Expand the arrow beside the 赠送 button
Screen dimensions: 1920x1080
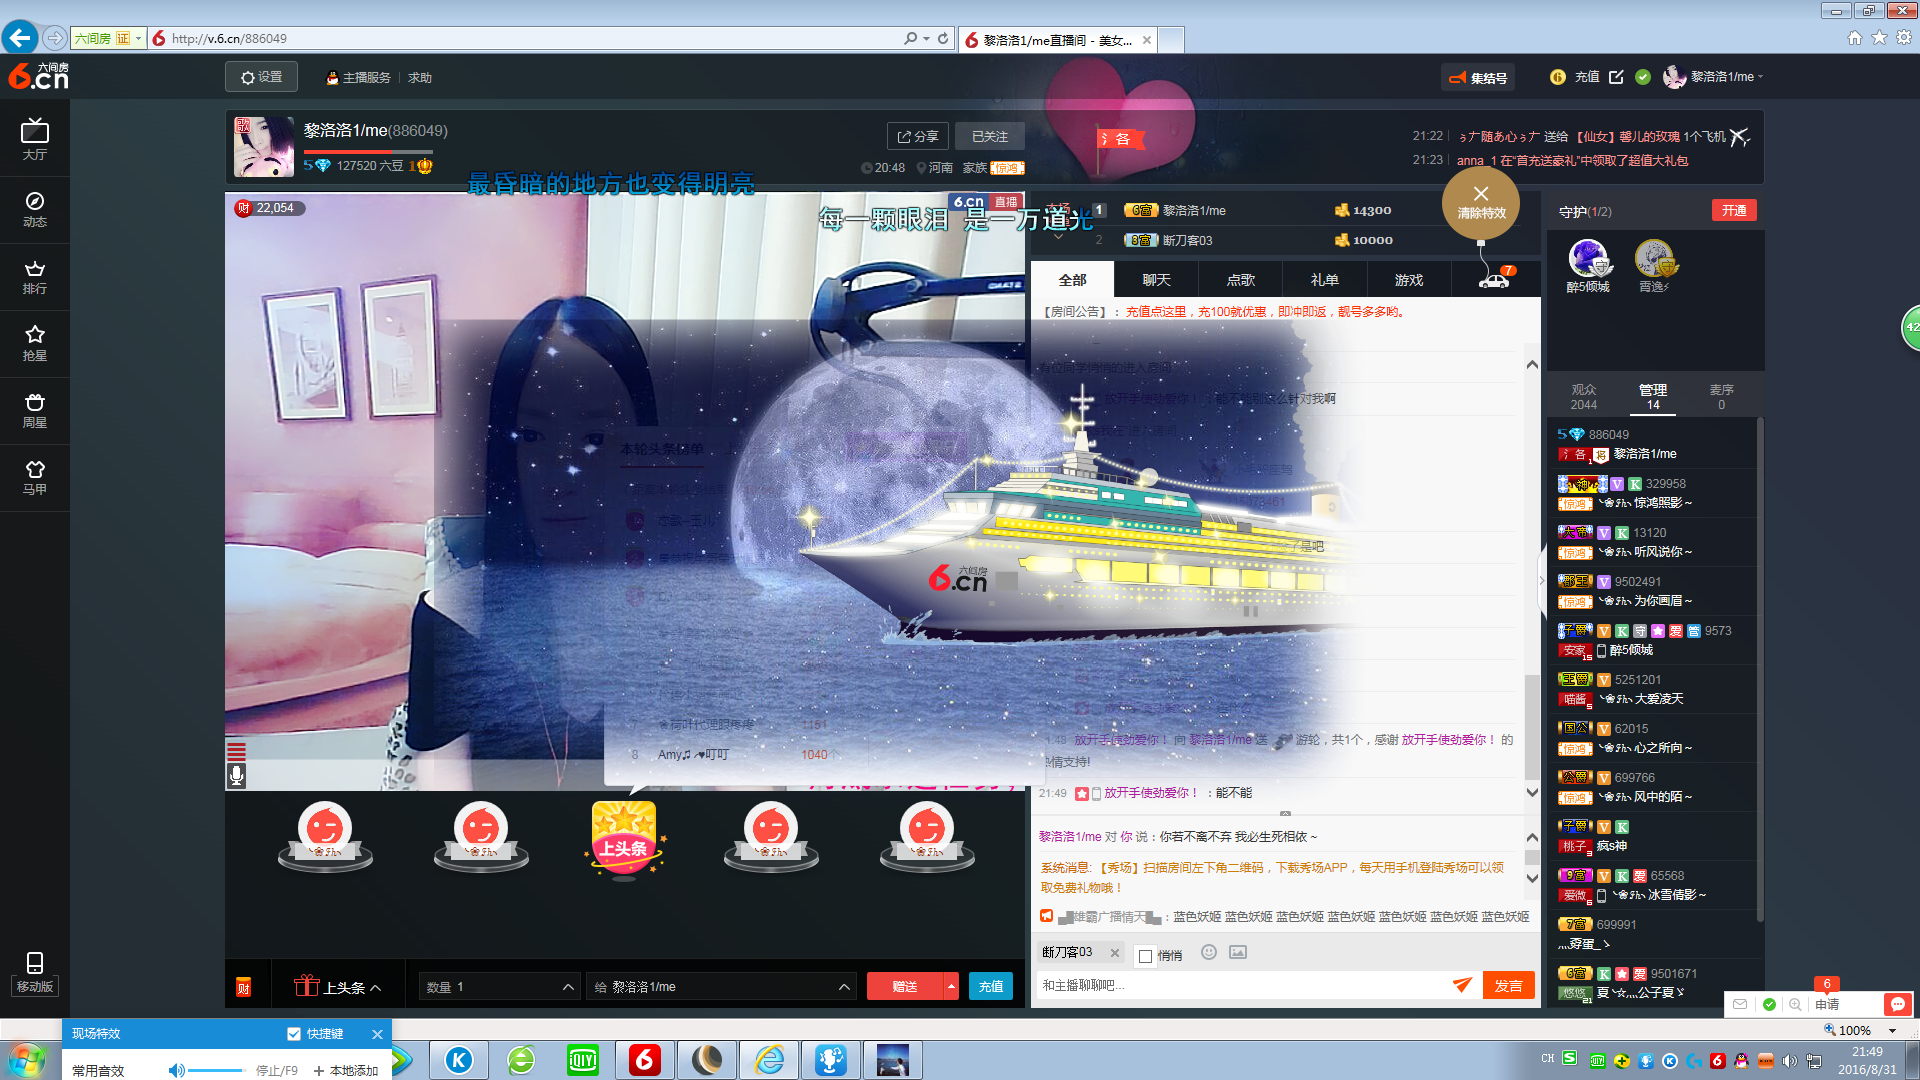coord(951,987)
